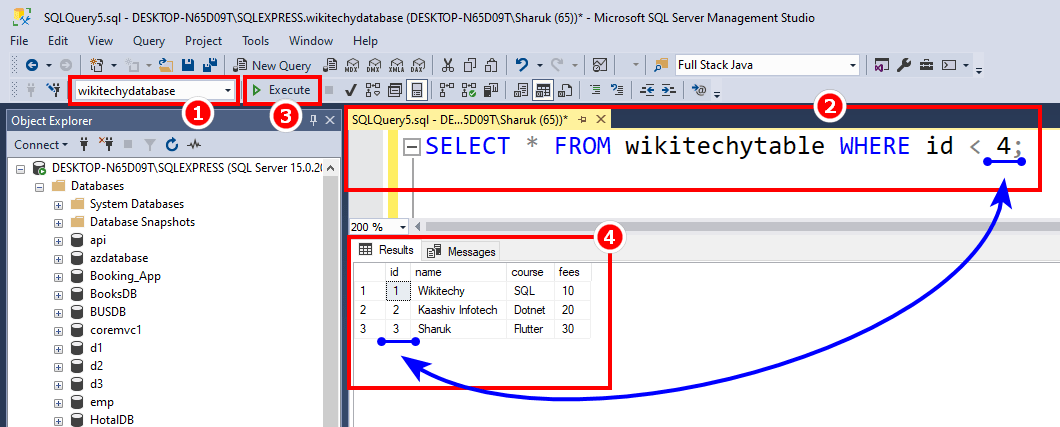Refresh the Object Explorer tree

coord(172,145)
